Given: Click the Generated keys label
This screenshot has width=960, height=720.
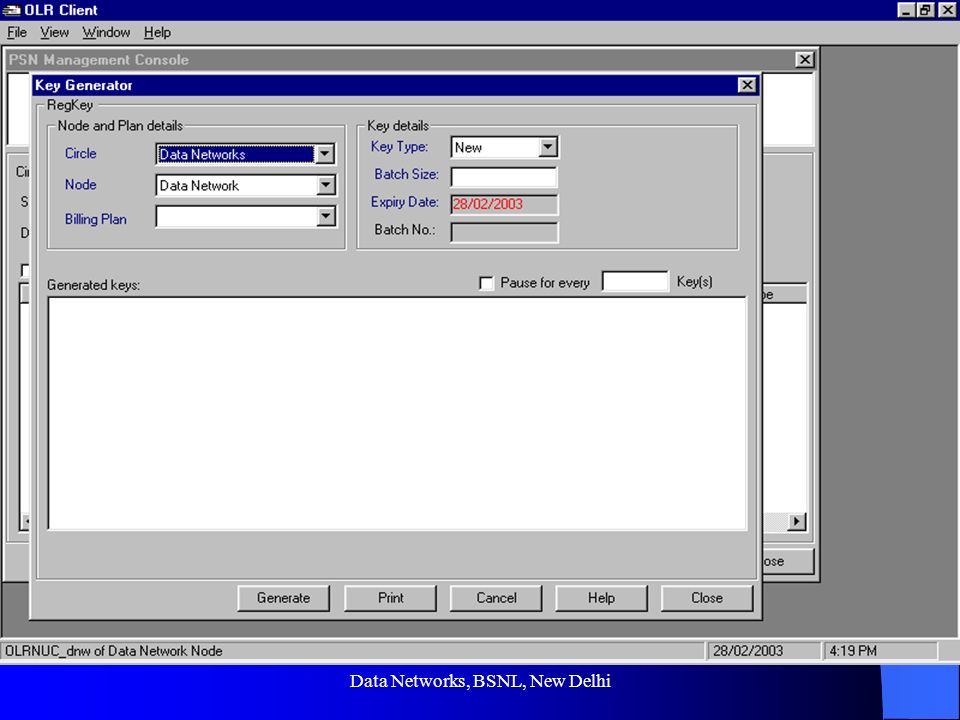Looking at the screenshot, I should coord(94,285).
